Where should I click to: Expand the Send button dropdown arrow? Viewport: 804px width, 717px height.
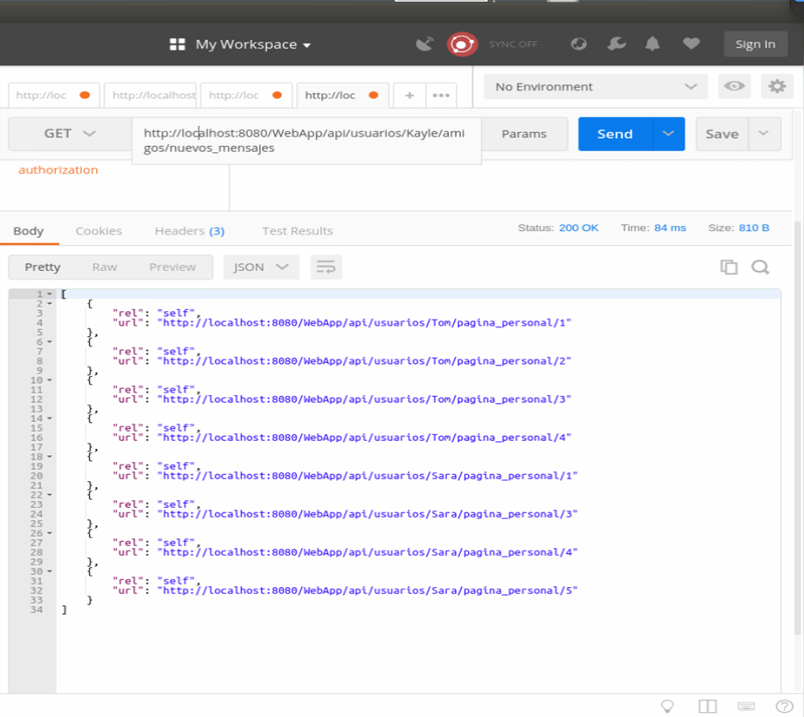pos(668,134)
